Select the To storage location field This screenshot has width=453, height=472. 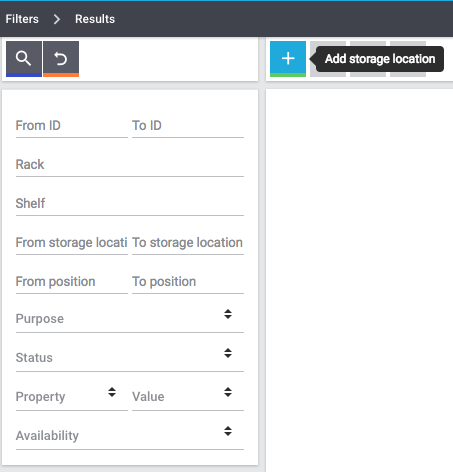(x=188, y=243)
